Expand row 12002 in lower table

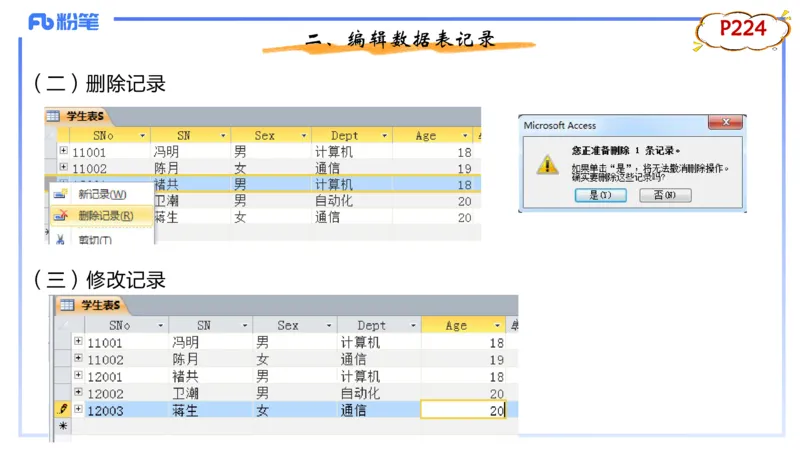78,392
